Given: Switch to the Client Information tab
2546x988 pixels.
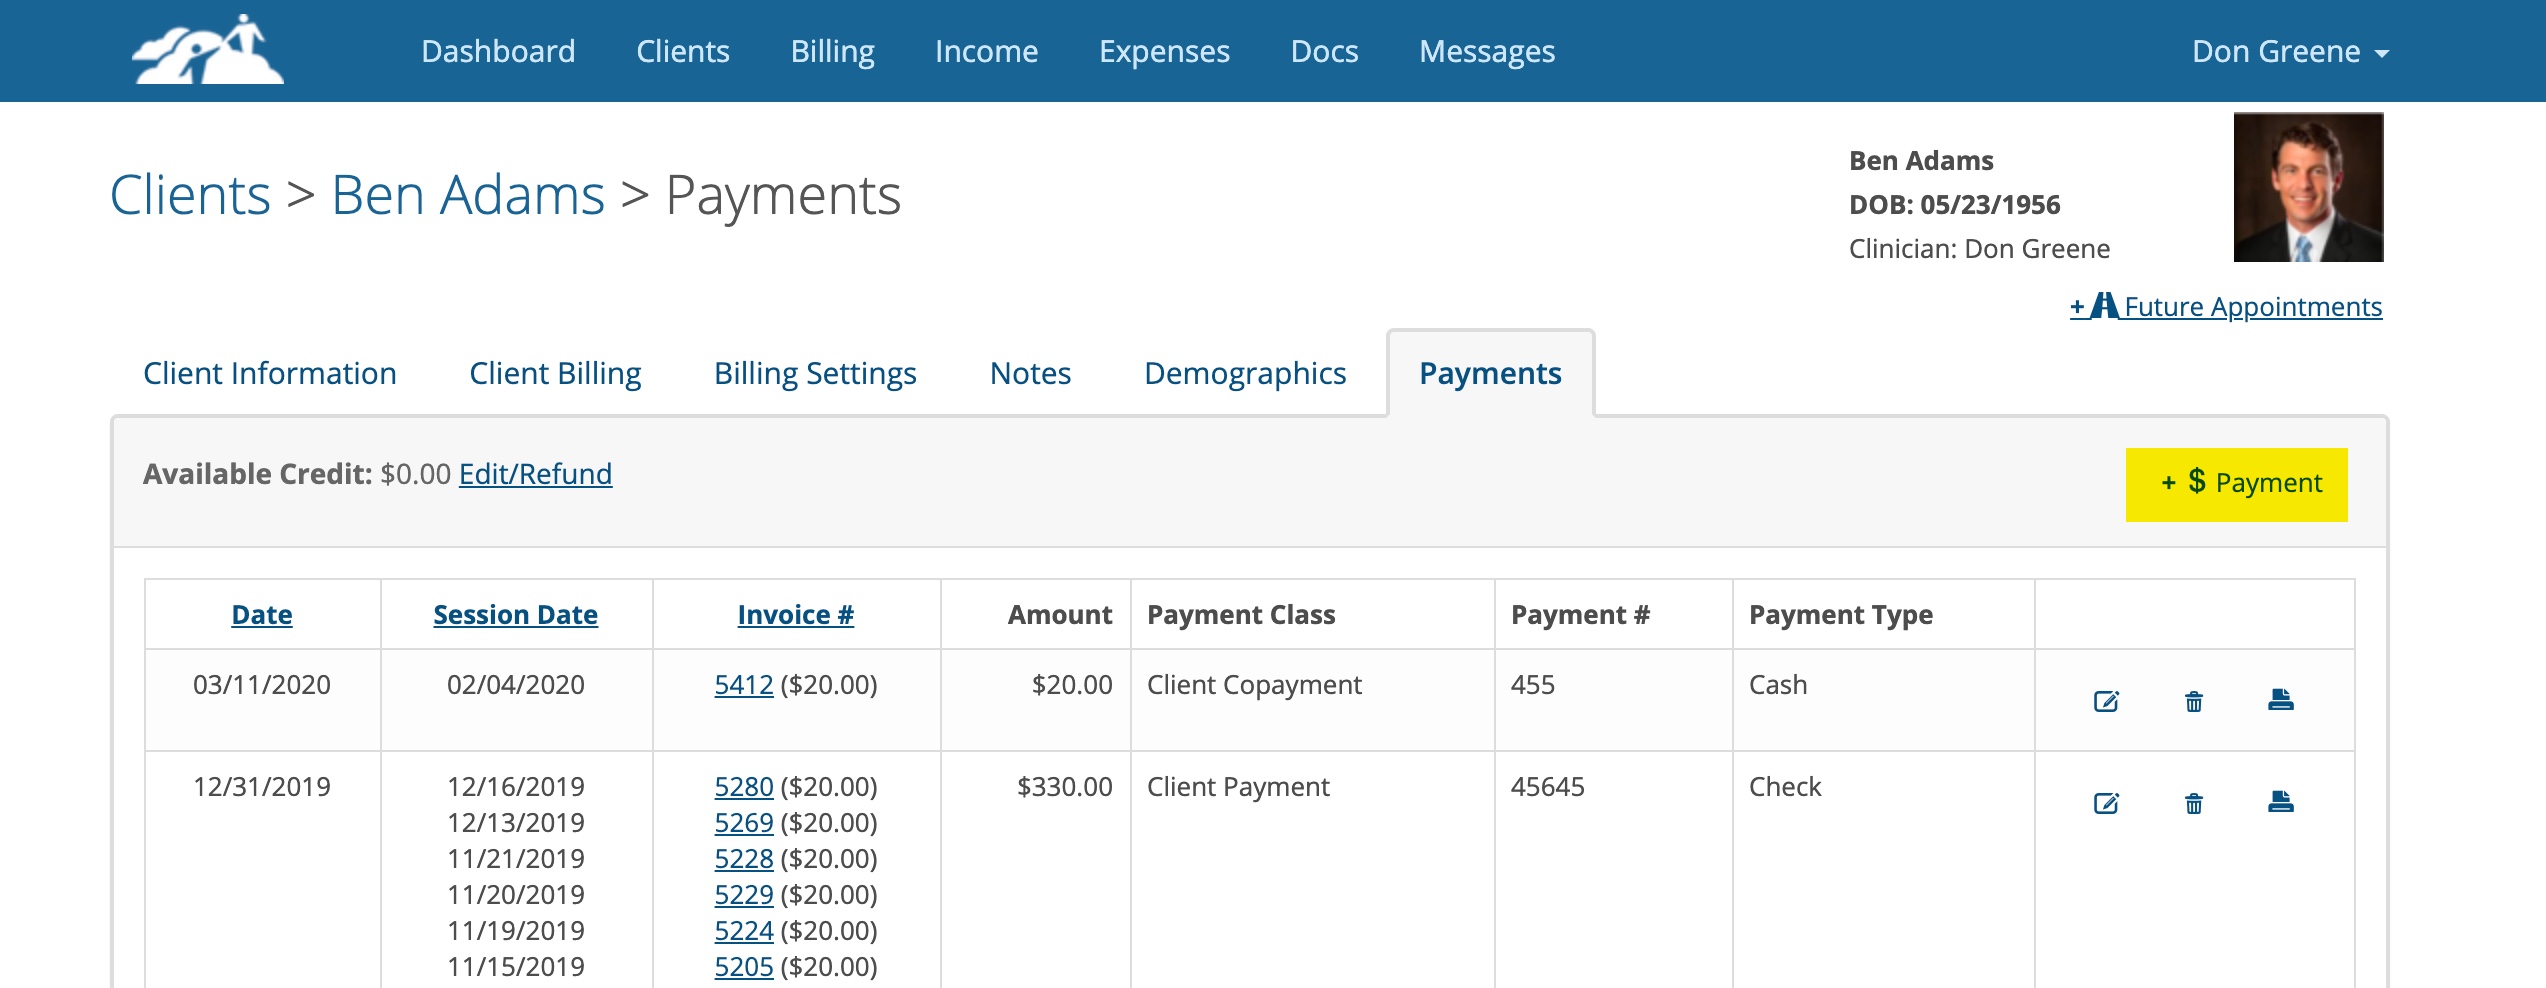Looking at the screenshot, I should pyautogui.click(x=270, y=373).
